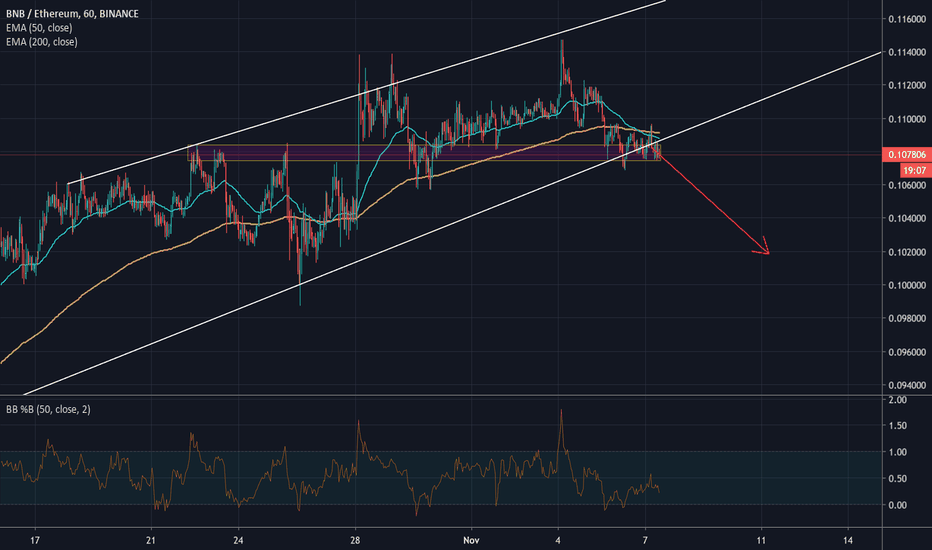Click the 2.00 level on %B axis
The height and width of the screenshot is (550, 932).
tap(898, 400)
